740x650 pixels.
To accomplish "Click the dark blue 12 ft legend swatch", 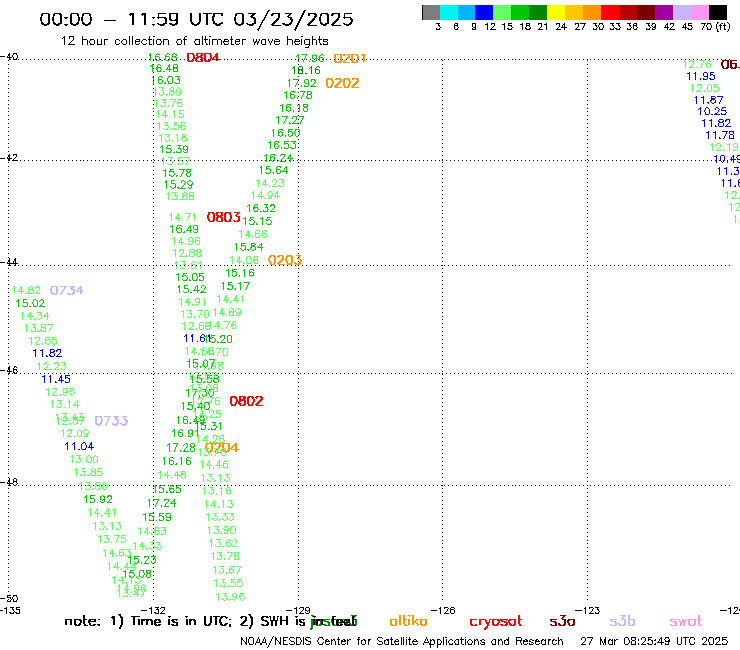I will pos(484,12).
